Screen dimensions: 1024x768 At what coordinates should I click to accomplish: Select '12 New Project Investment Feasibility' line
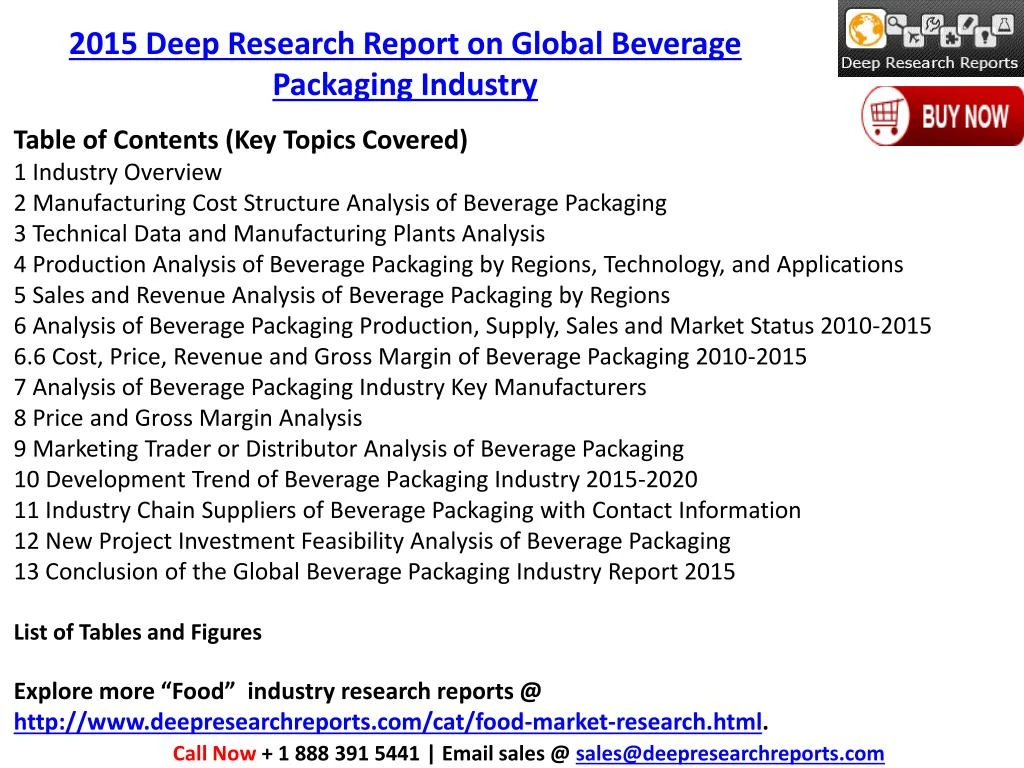tap(372, 541)
